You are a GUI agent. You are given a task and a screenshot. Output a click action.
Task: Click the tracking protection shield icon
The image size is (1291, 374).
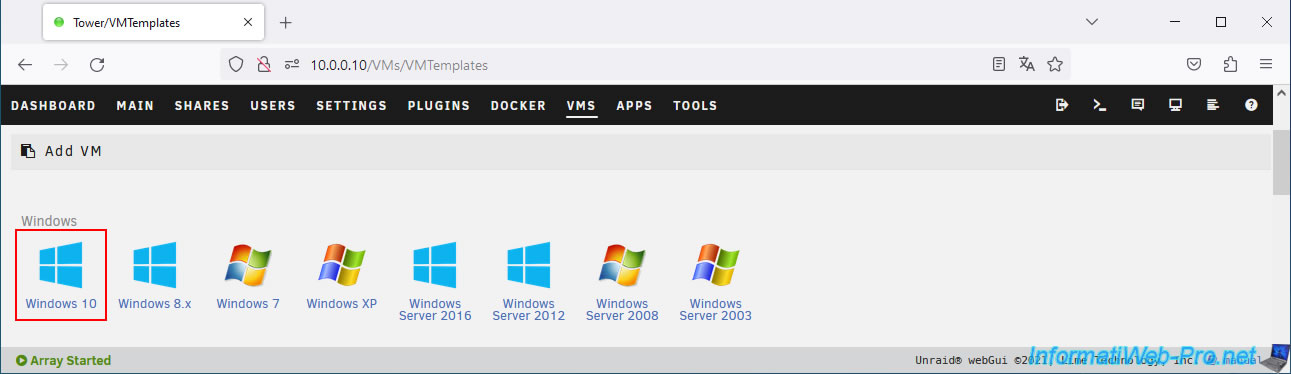click(236, 64)
